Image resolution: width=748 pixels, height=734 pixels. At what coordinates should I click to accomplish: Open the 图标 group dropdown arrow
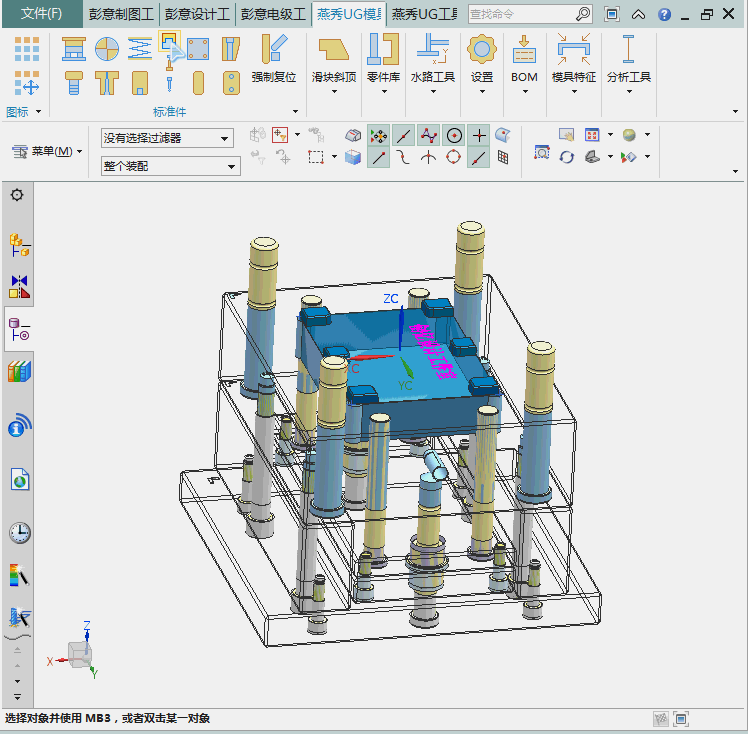tap(38, 112)
